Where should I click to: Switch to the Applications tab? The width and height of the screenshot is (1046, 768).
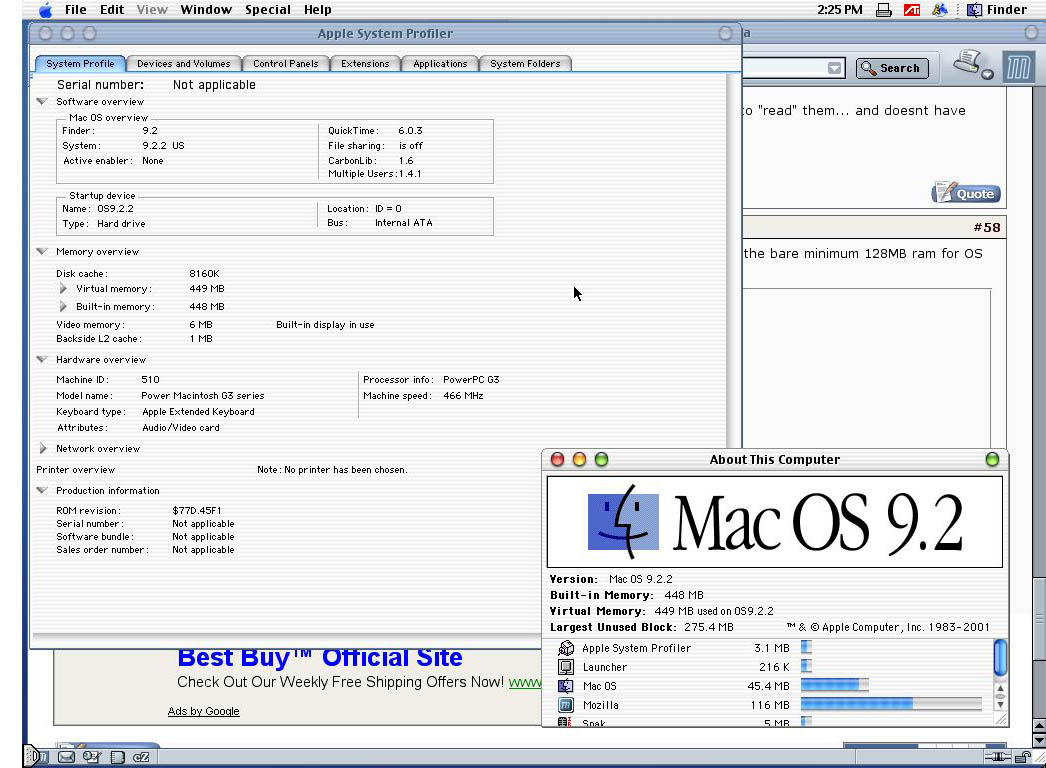click(440, 63)
